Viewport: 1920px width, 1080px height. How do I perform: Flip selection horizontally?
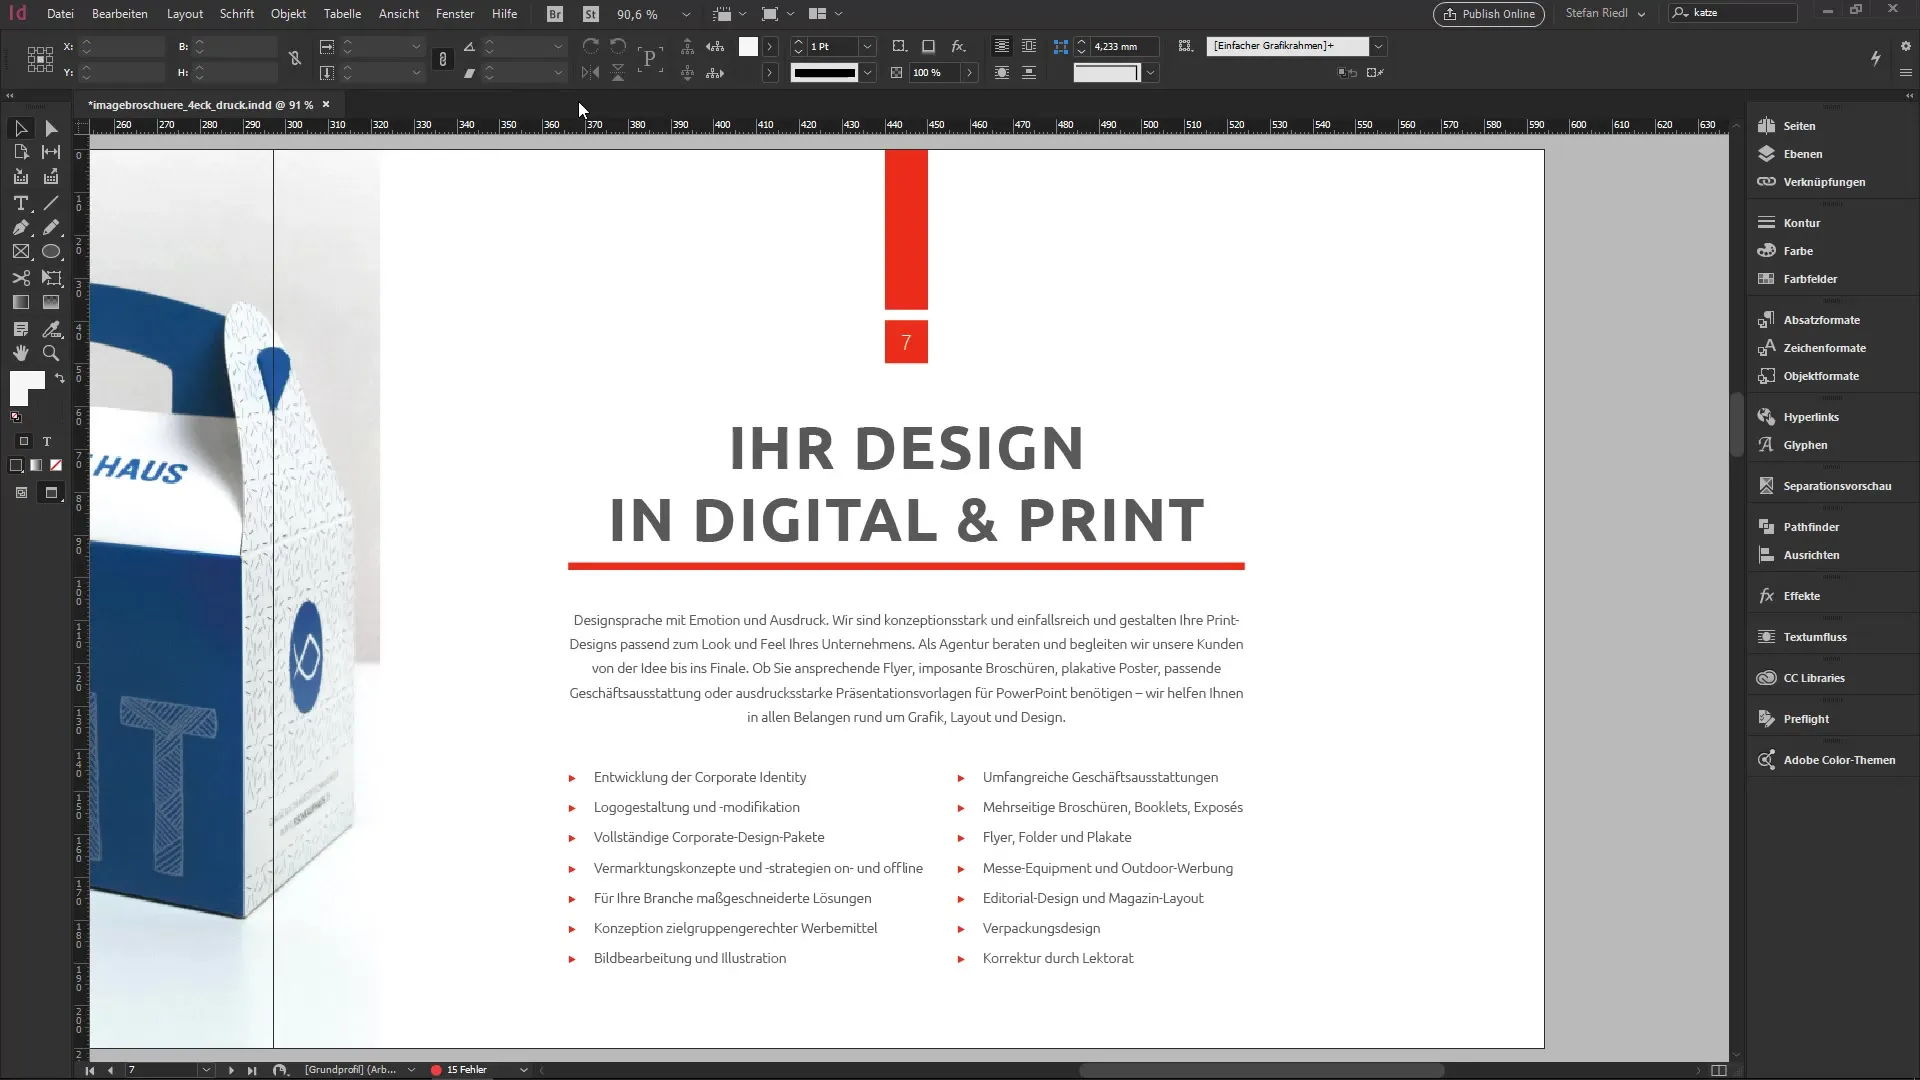pos(591,72)
